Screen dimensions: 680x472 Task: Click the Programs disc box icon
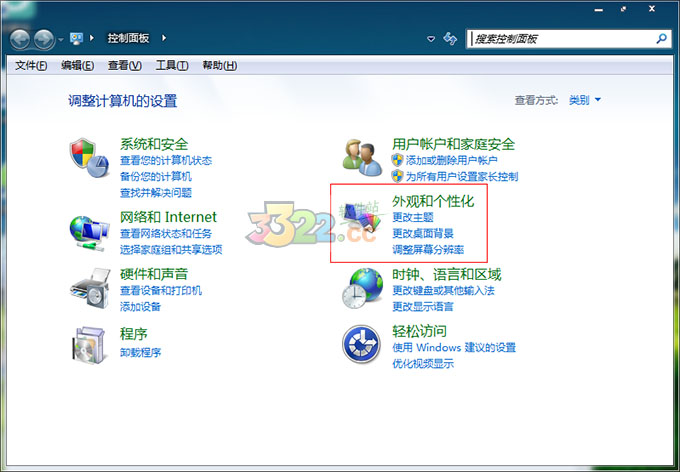(89, 345)
